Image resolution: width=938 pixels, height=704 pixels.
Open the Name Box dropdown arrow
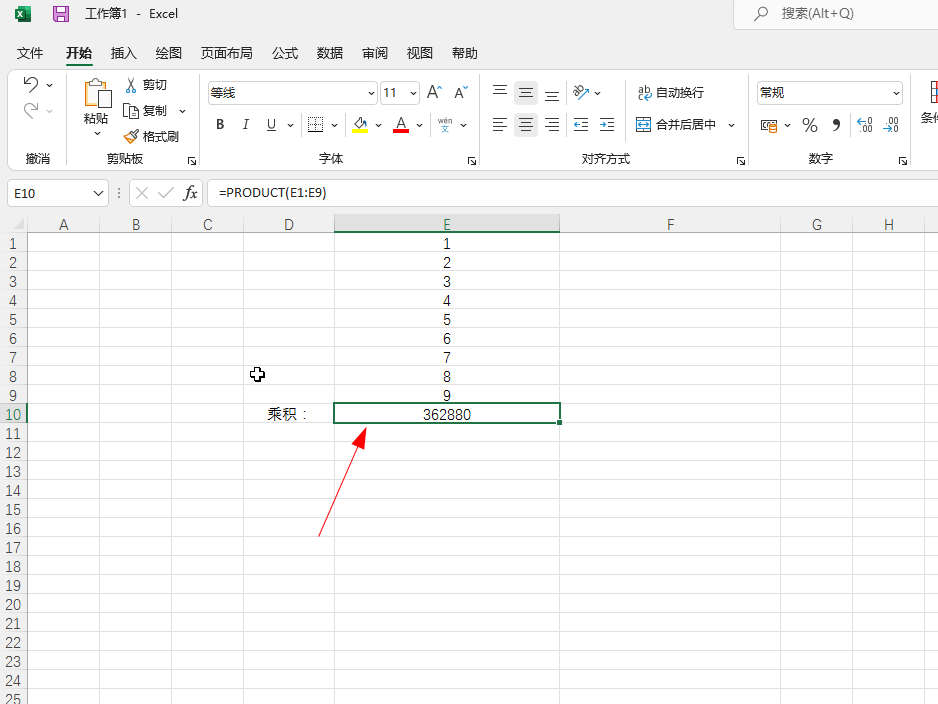click(98, 193)
